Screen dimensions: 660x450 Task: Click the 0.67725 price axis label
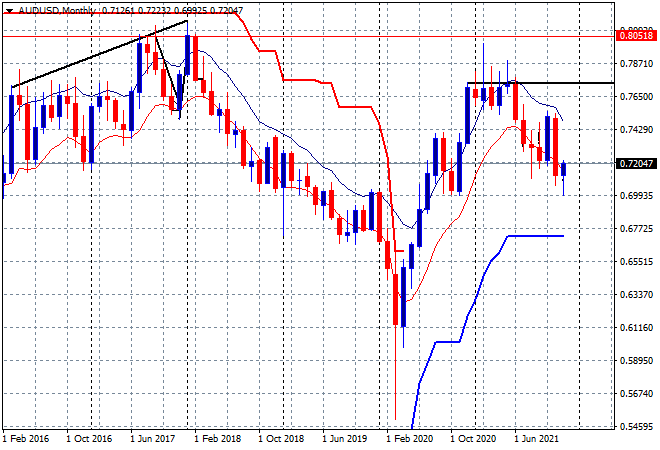pyautogui.click(x=636, y=229)
